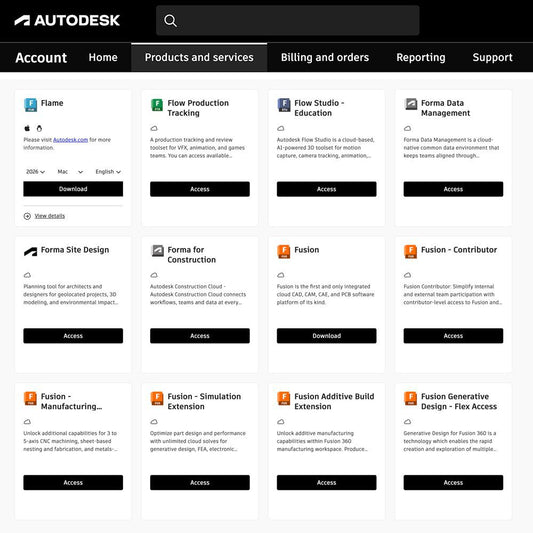Open the Billing and orders tab

coord(325,57)
